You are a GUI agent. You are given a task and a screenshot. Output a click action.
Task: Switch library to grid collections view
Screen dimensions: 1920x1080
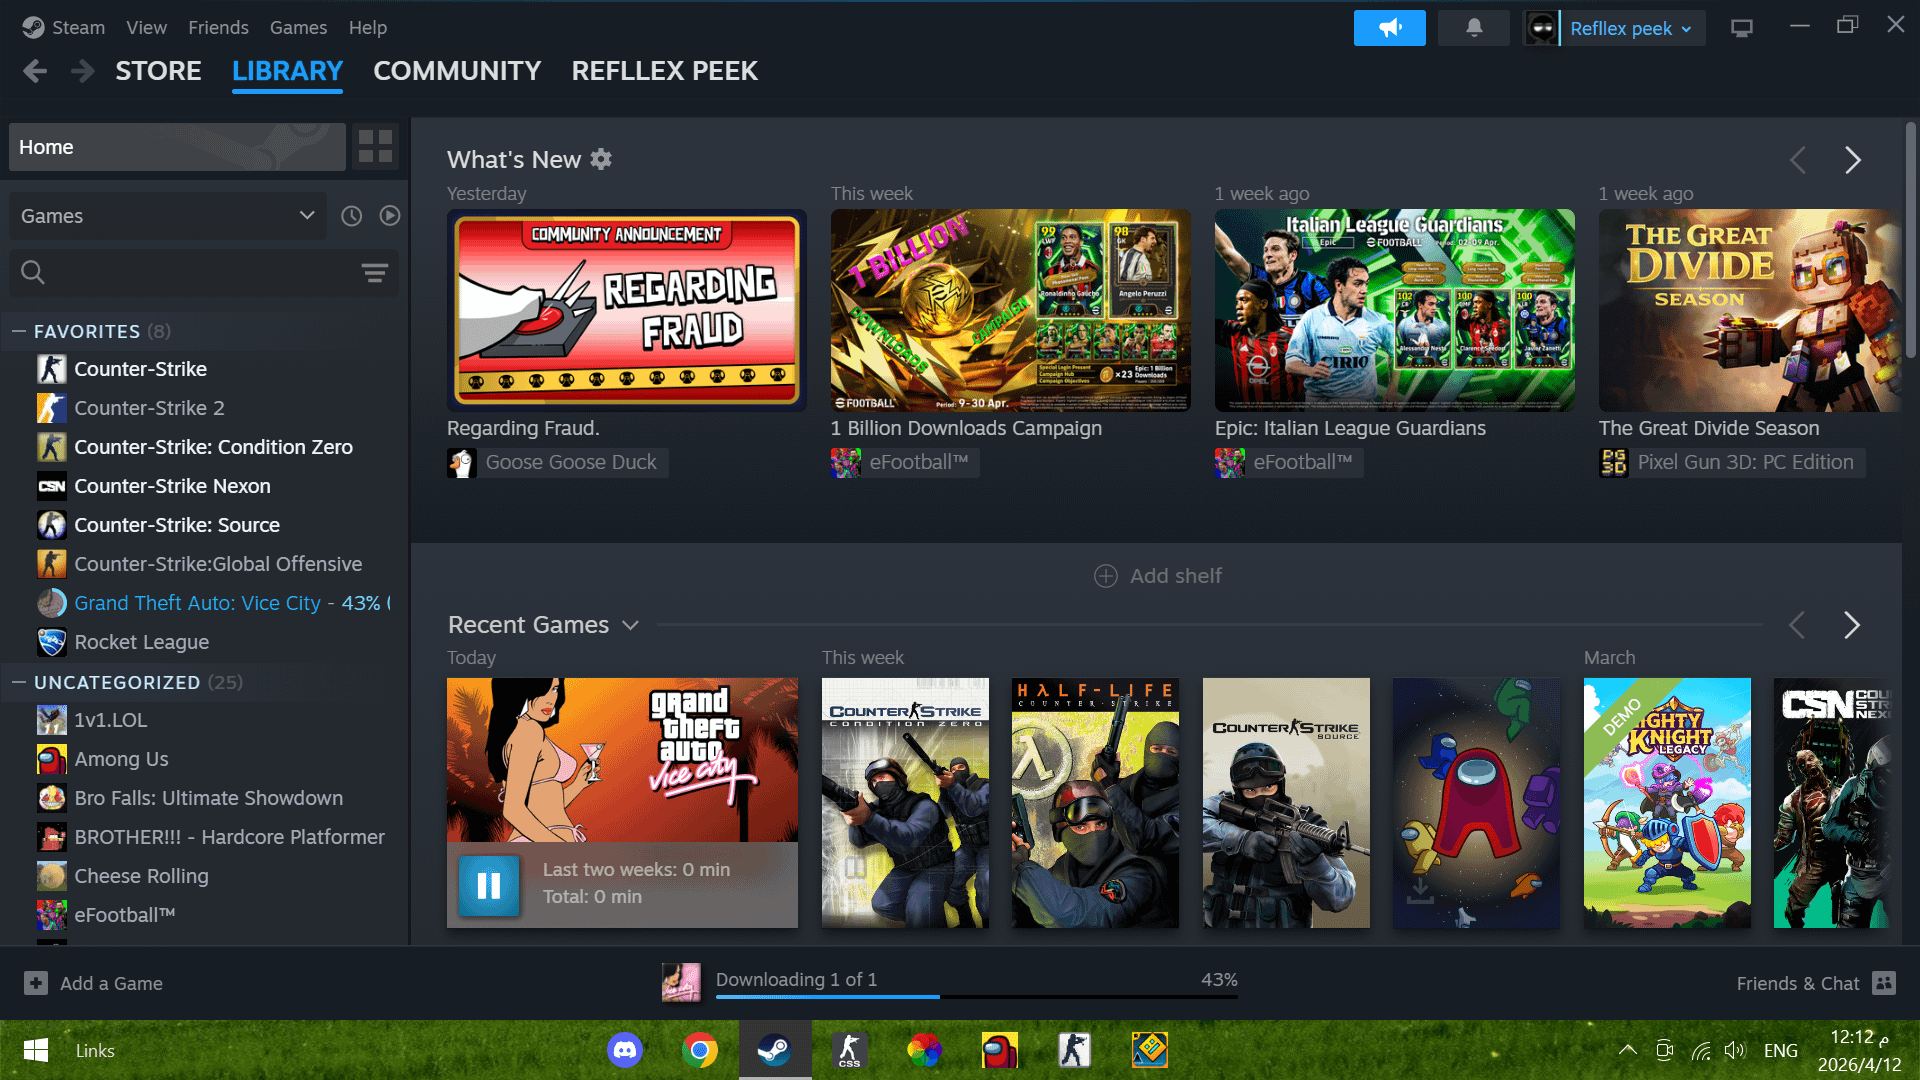point(375,147)
